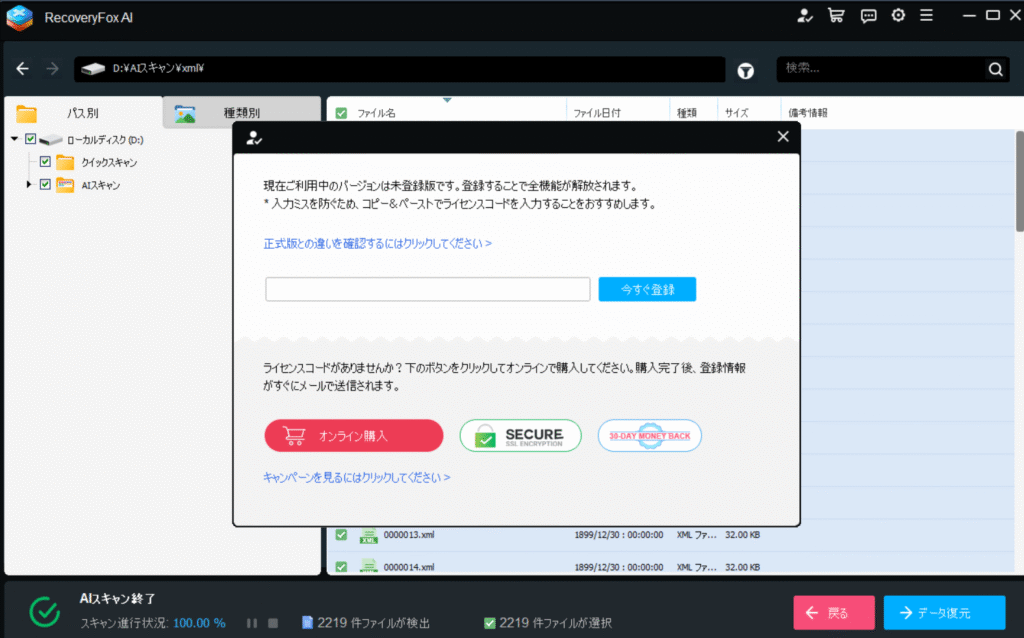Open the feedback chat bubble icon

(869, 16)
